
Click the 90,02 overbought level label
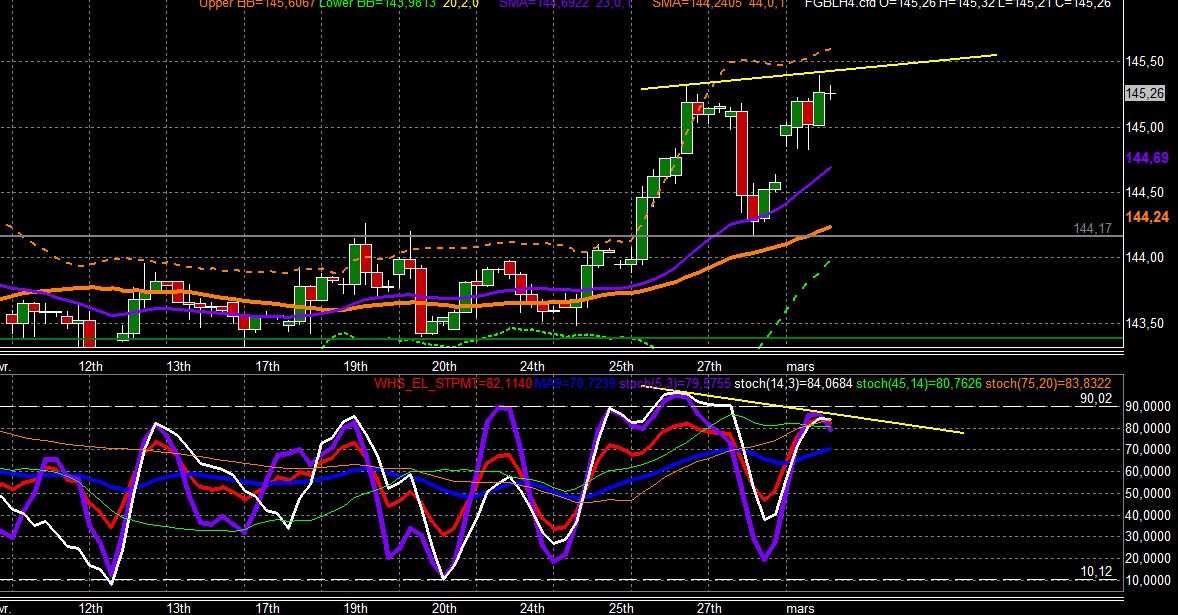pos(1095,399)
